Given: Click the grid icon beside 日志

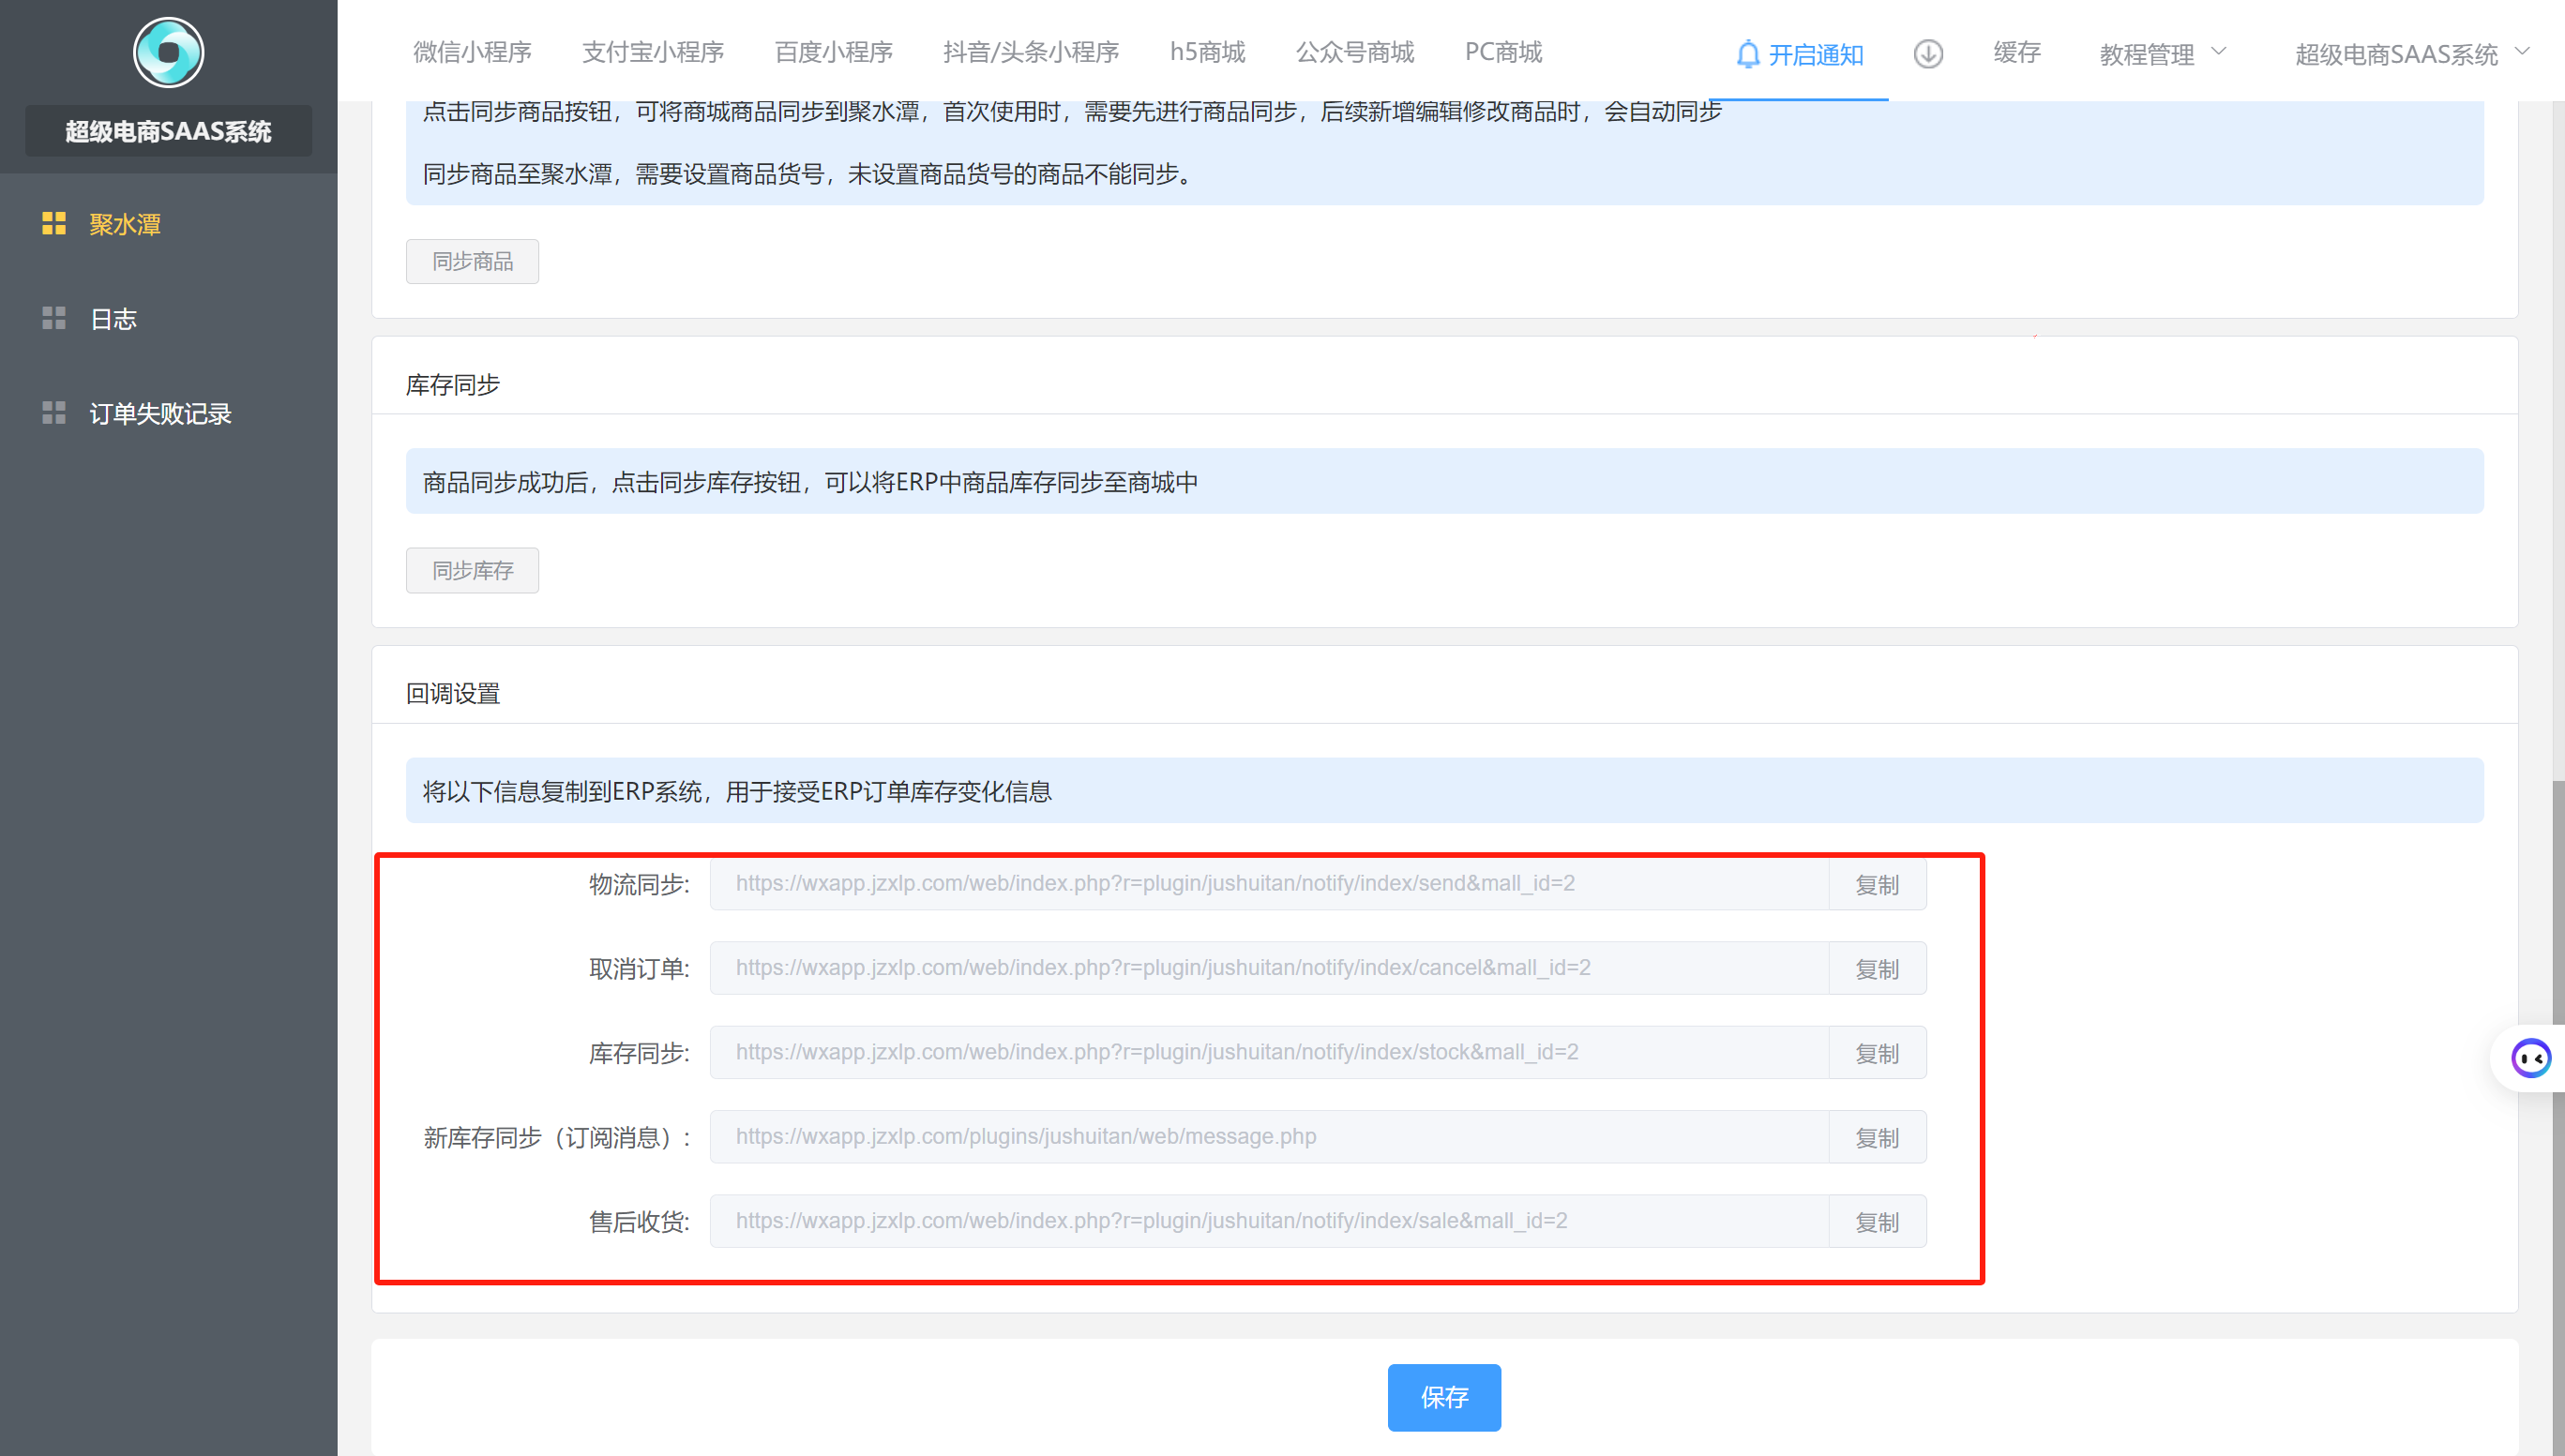Looking at the screenshot, I should [54, 318].
